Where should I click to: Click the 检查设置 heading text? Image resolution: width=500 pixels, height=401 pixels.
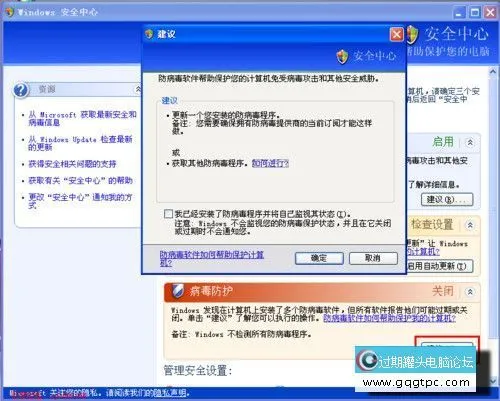pyautogui.click(x=432, y=224)
